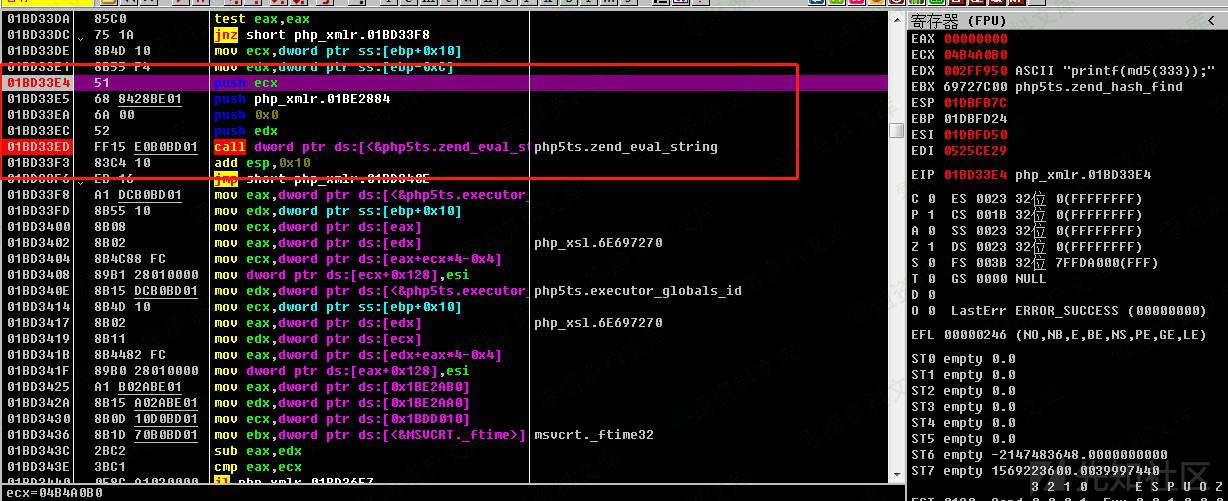Click the S flag value
Image resolution: width=1228 pixels, height=501 pixels.
click(x=931, y=263)
